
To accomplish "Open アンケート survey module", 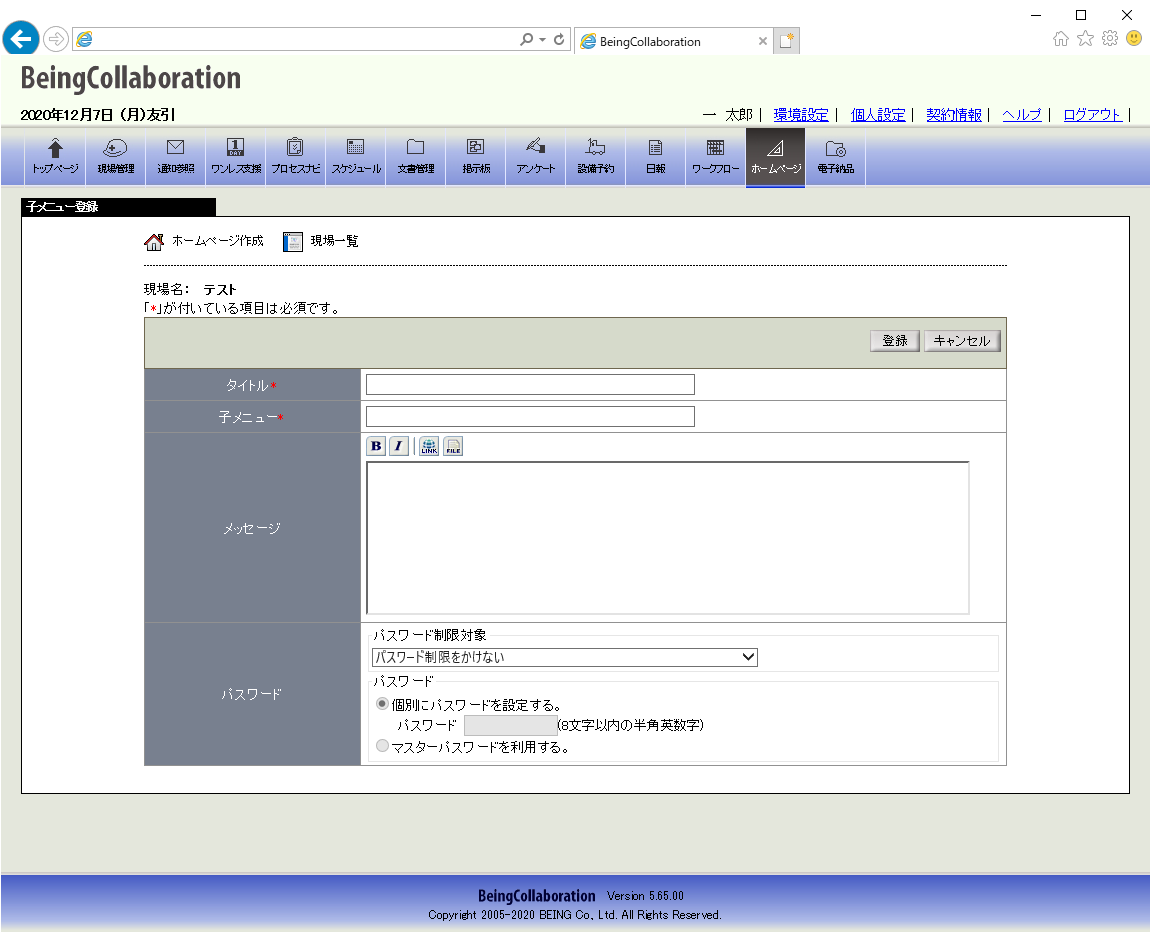I will click(x=536, y=156).
